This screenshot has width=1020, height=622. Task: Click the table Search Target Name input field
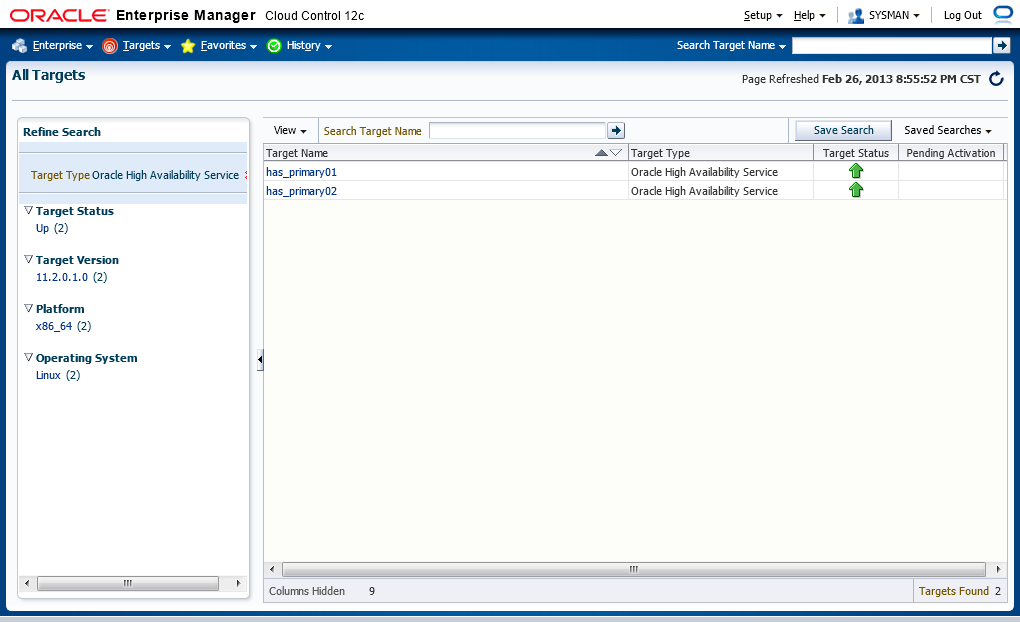point(518,131)
